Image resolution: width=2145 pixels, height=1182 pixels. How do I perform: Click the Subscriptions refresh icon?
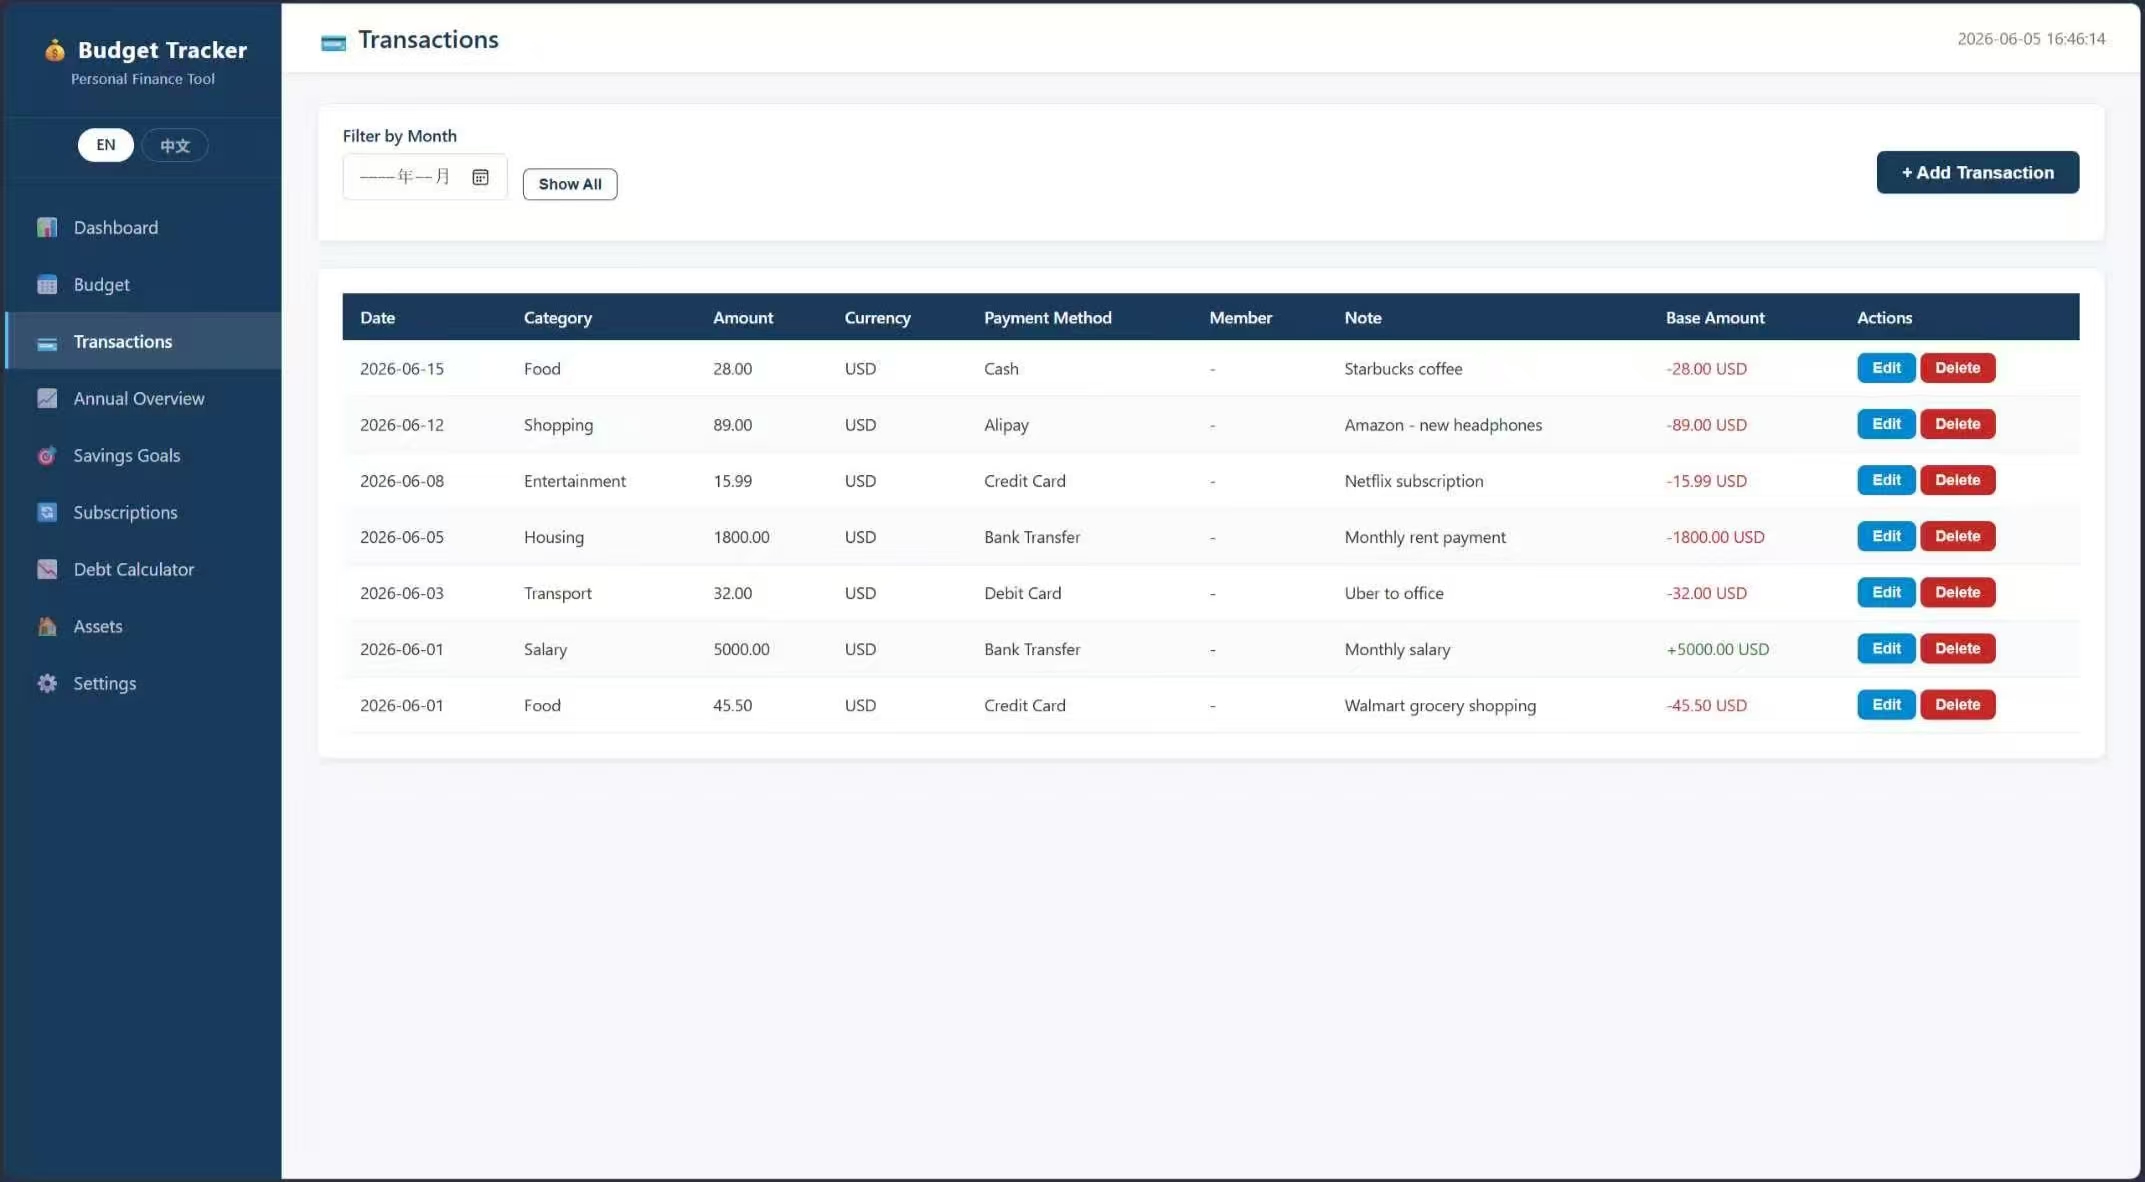point(47,513)
